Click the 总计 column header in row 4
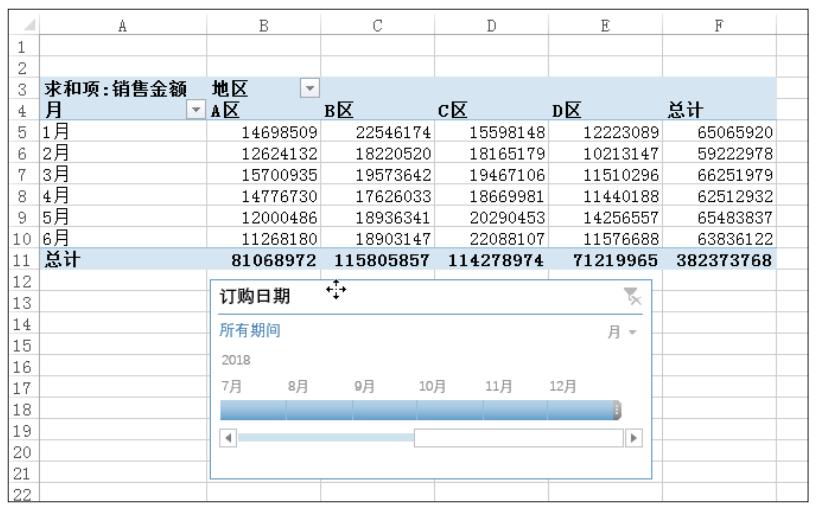 click(x=719, y=110)
